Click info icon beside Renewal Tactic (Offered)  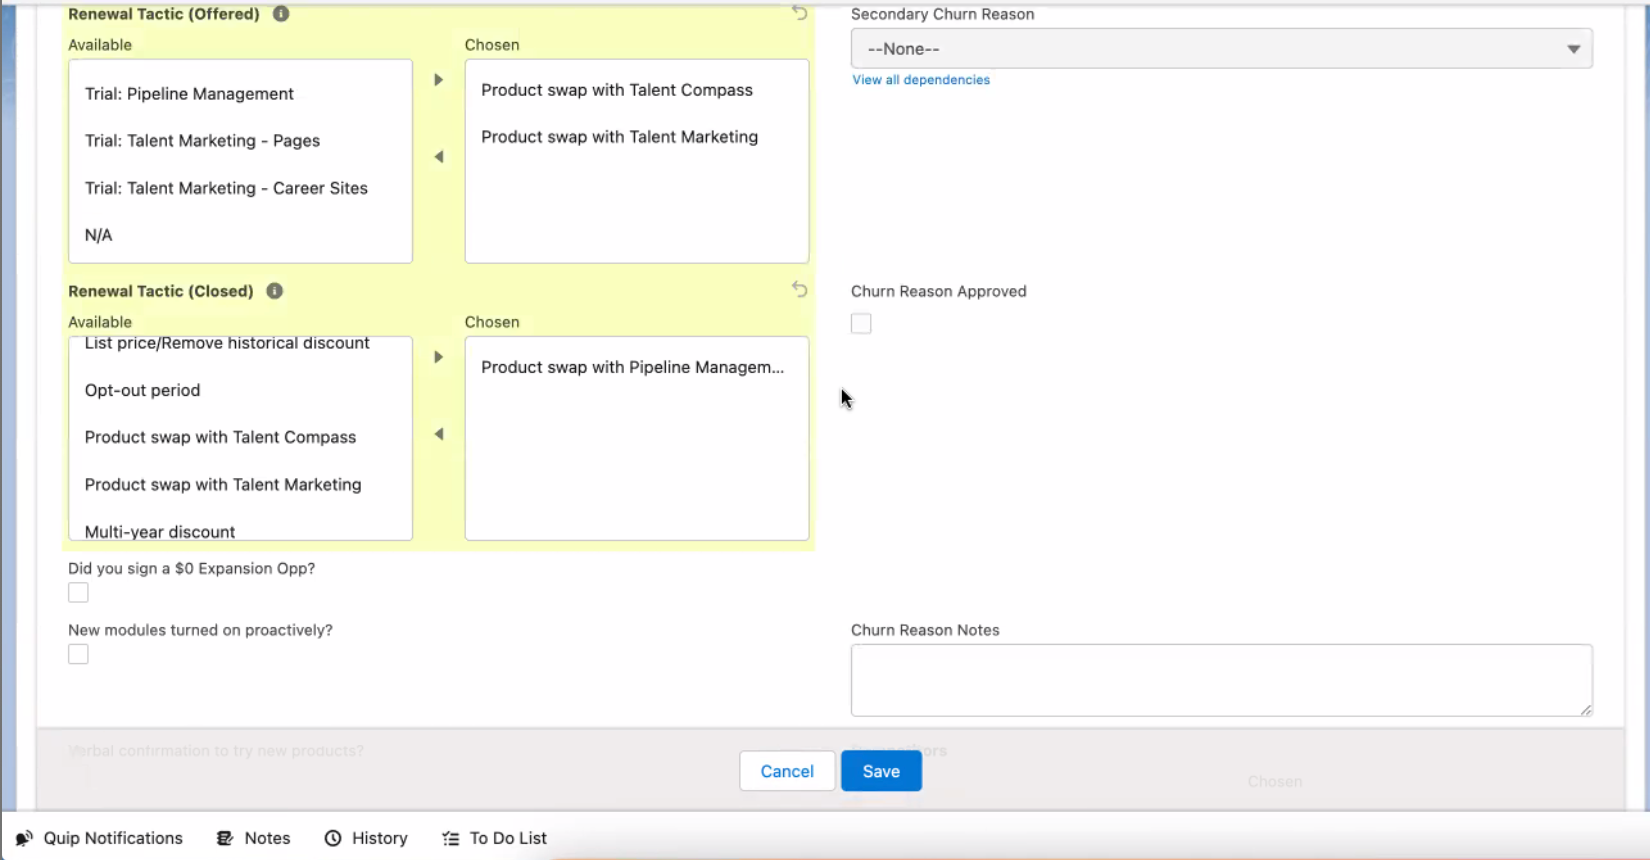point(281,14)
